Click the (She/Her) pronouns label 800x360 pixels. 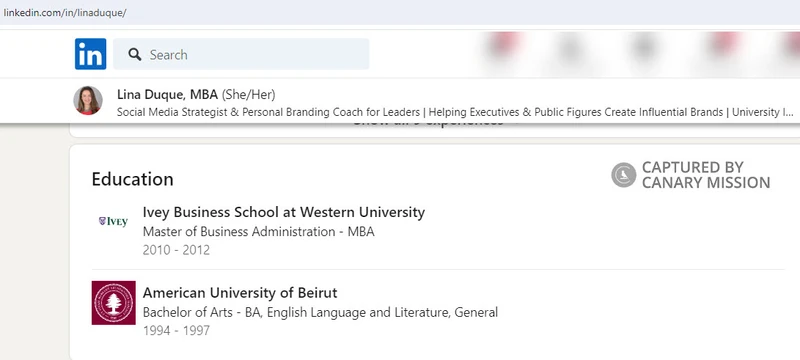pos(248,95)
